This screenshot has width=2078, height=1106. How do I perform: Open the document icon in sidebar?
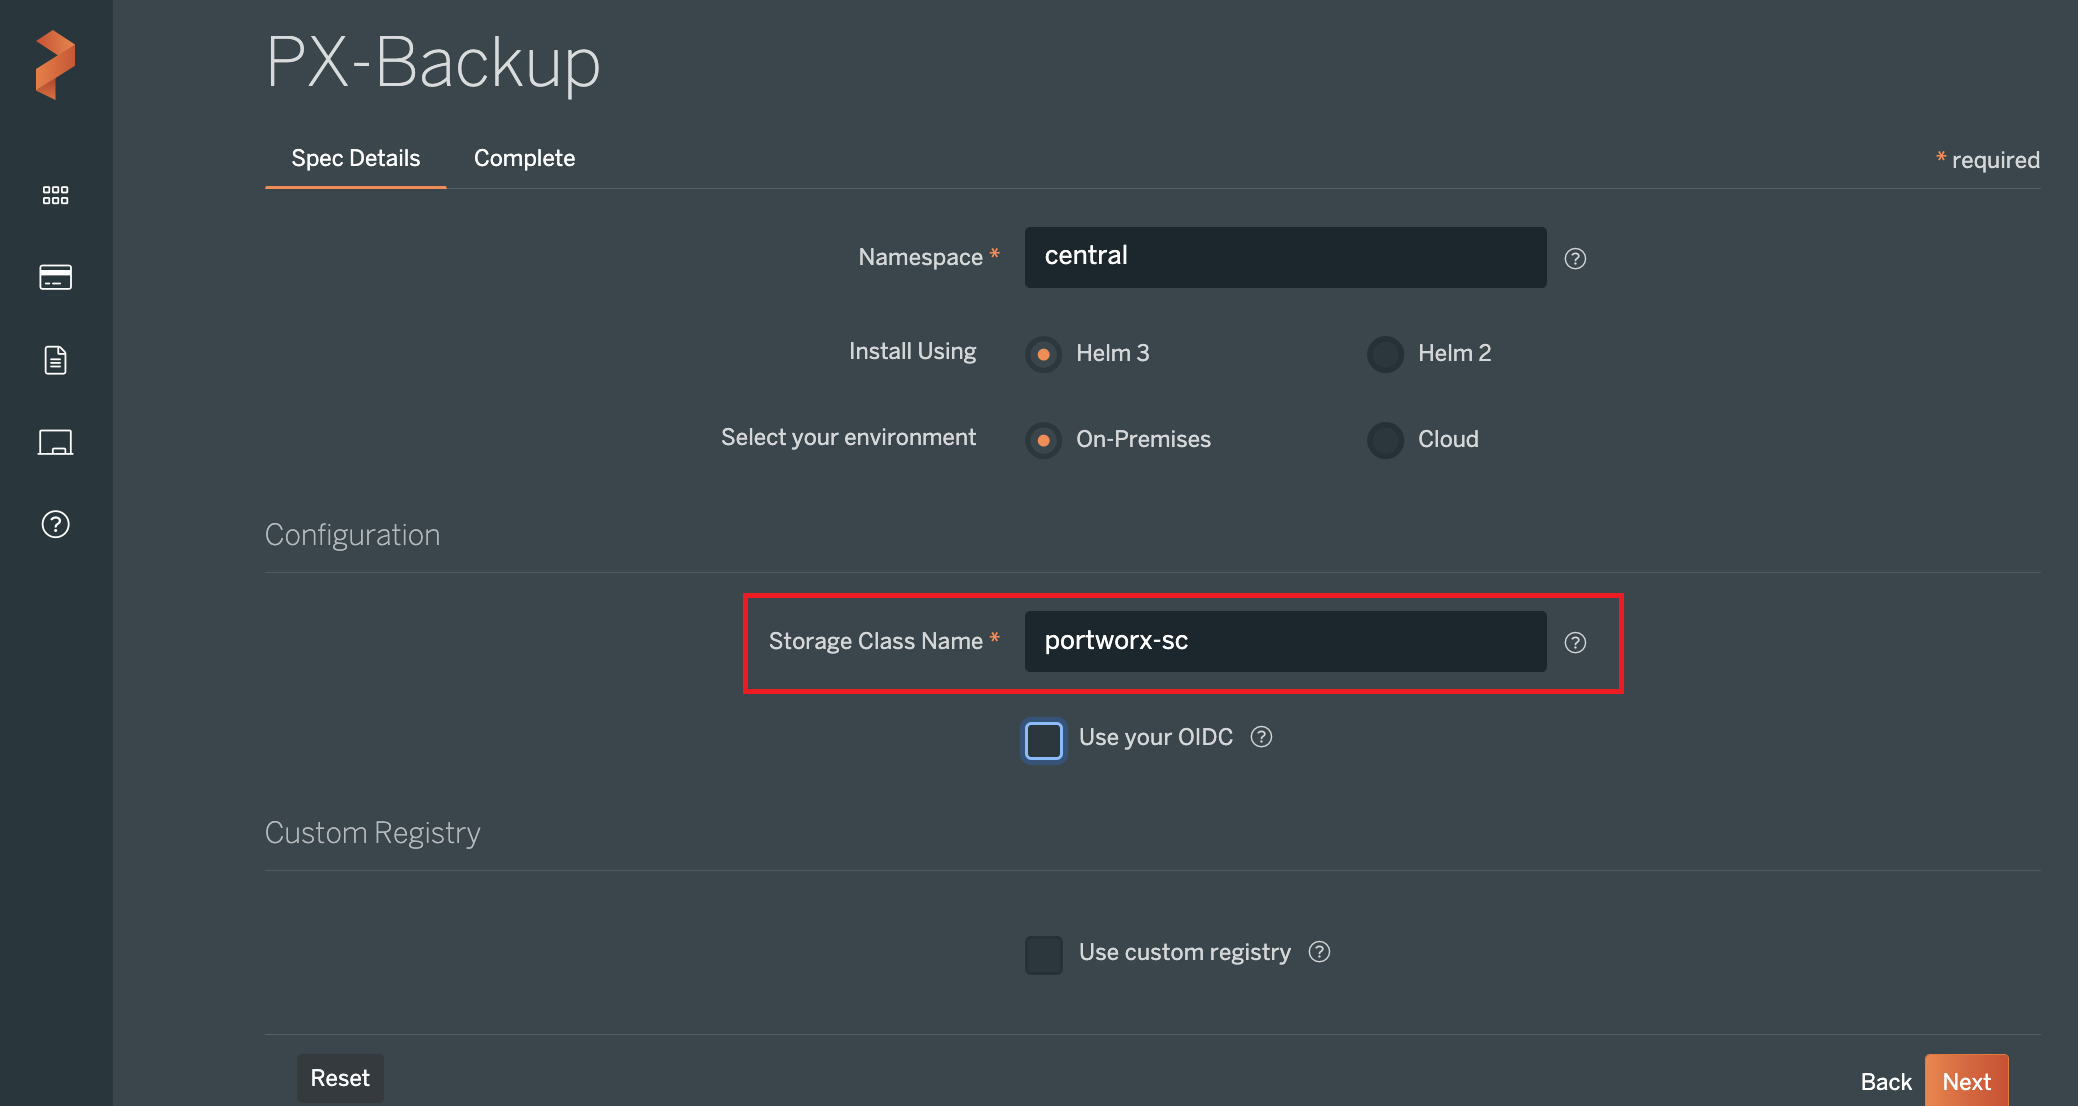point(55,360)
